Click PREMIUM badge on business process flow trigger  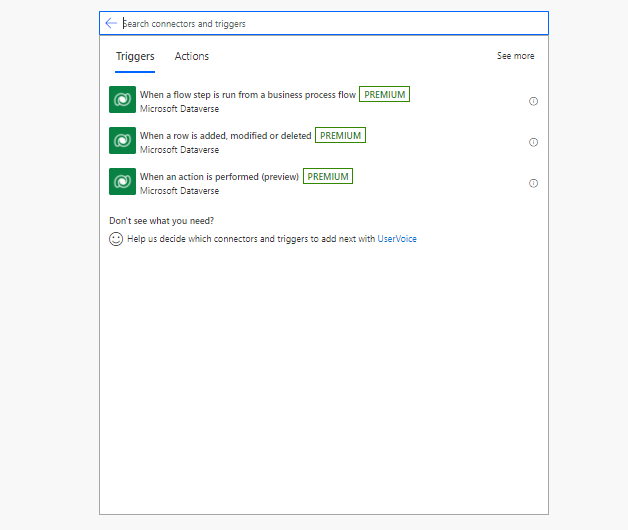[384, 94]
